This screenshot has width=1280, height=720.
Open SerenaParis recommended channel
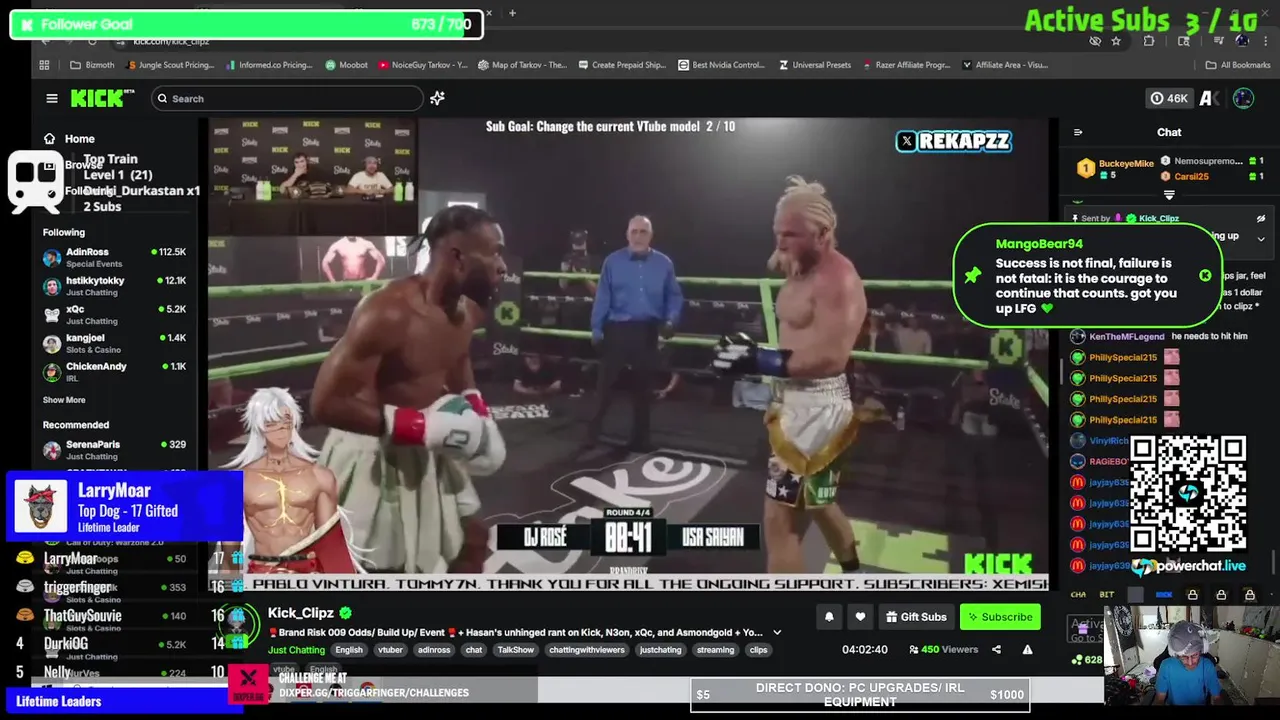coord(114,449)
